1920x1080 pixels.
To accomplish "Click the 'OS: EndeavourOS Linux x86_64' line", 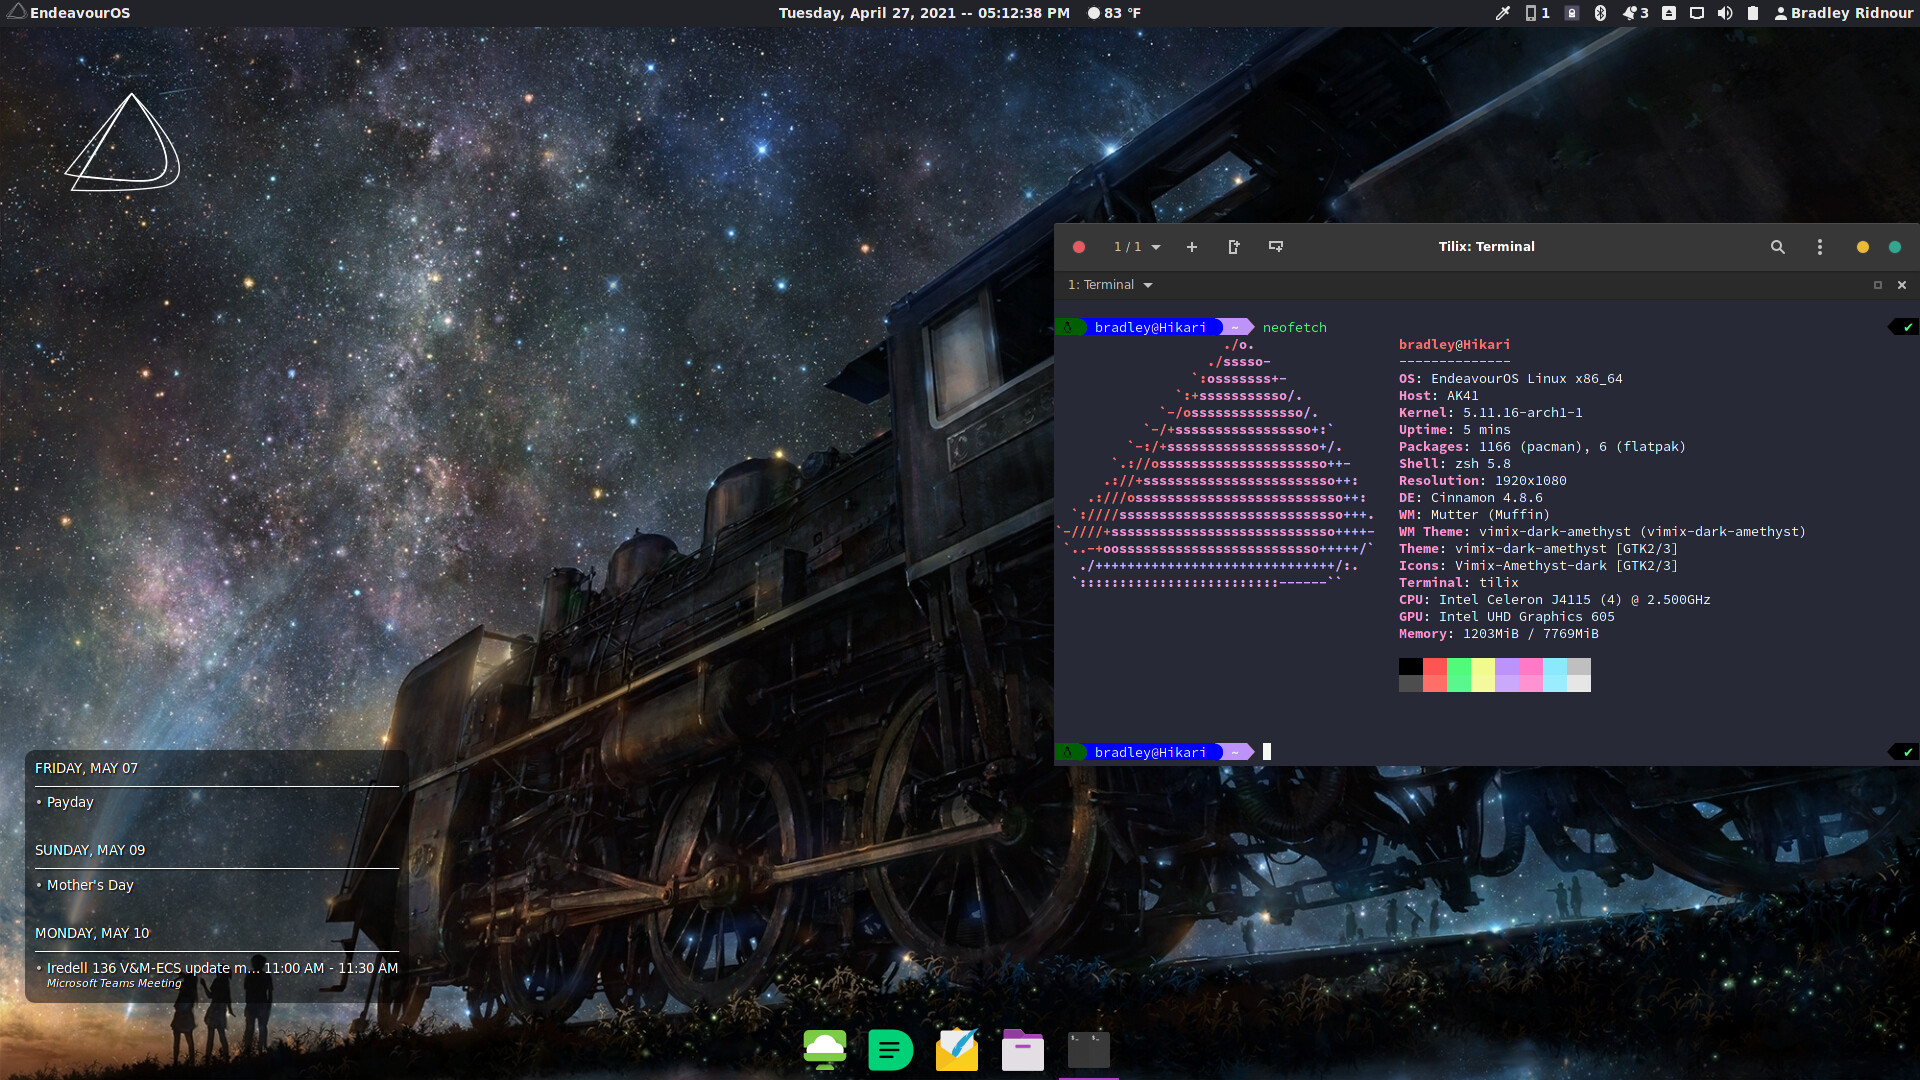I will (x=1511, y=379).
